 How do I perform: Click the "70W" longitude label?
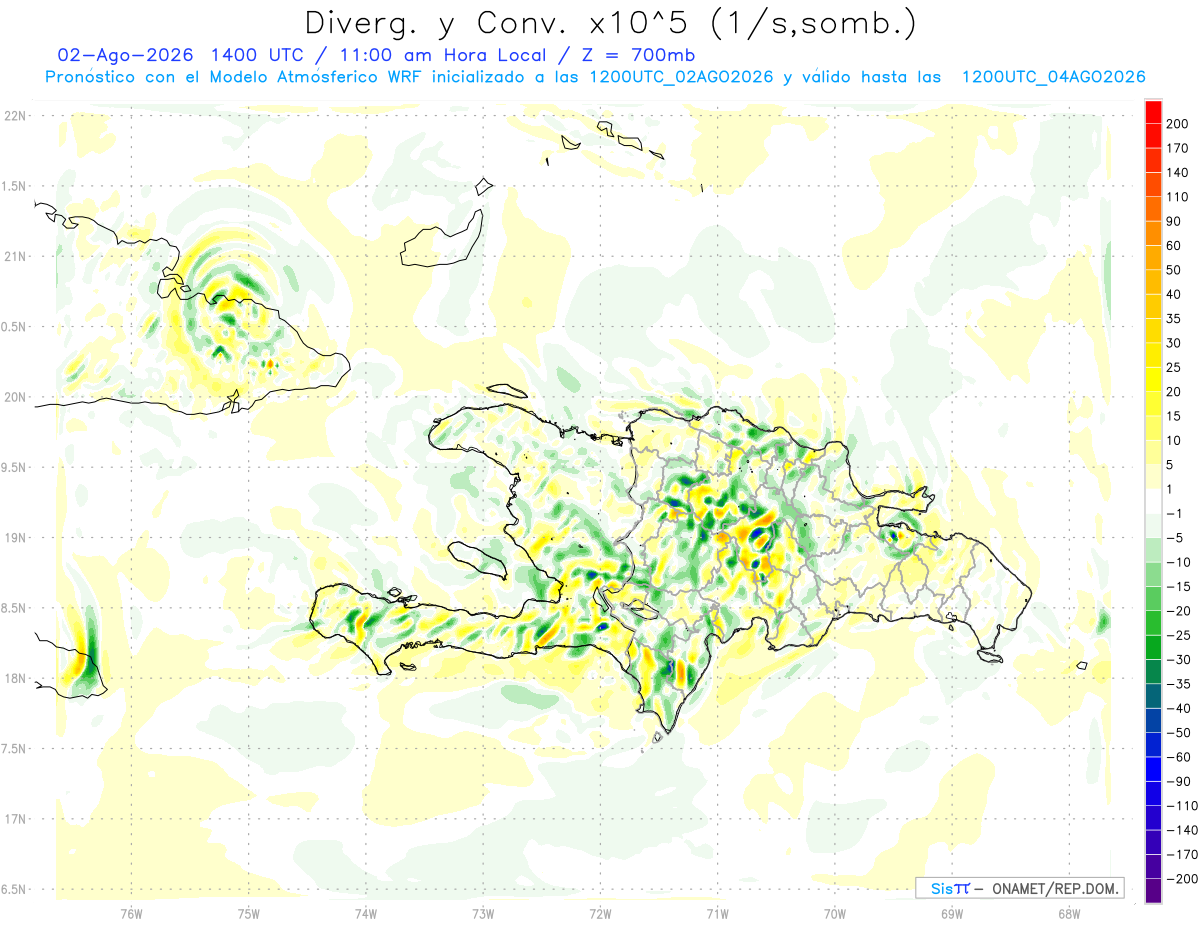[835, 914]
